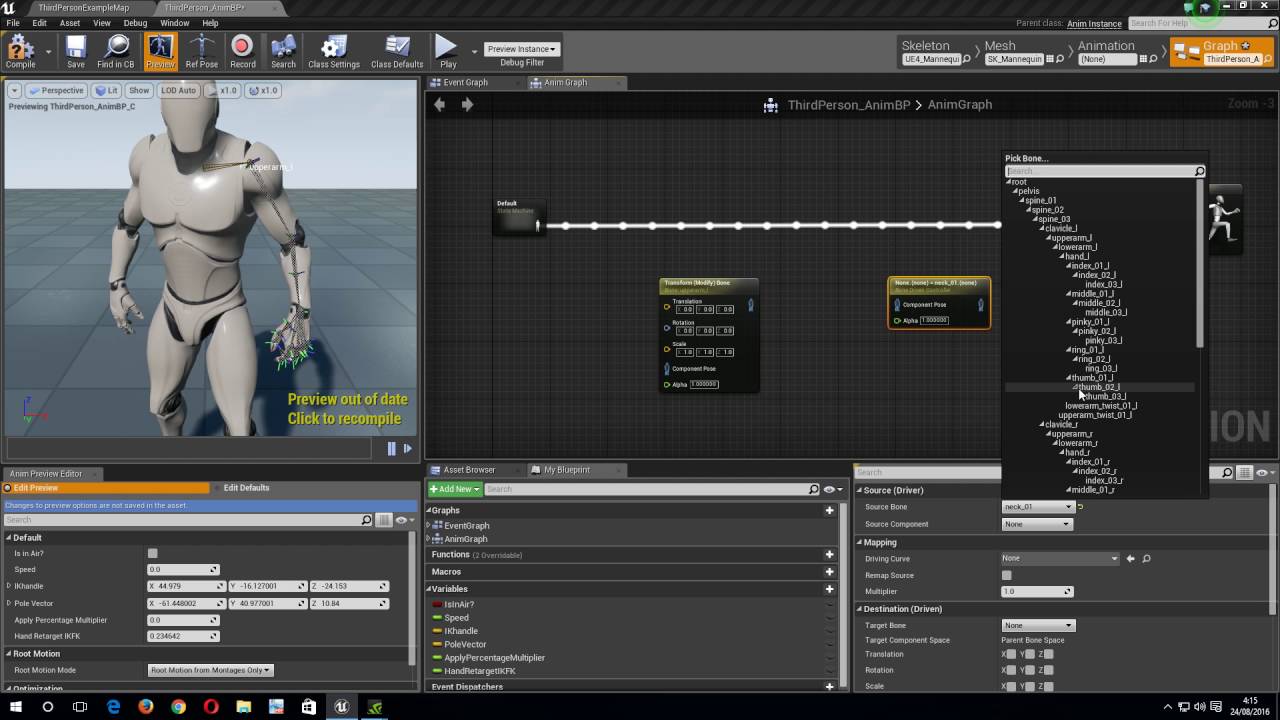Image resolution: width=1280 pixels, height=720 pixels.
Task: Check Rotation X checkbox
Action: 1011,671
